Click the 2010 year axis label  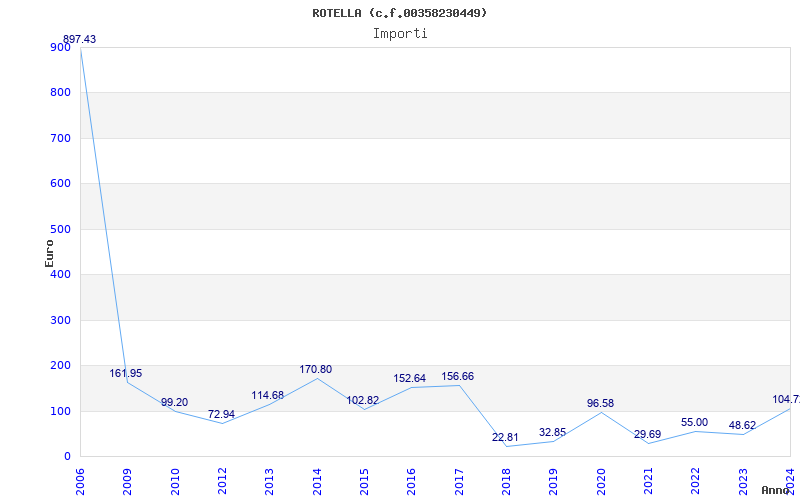click(175, 481)
